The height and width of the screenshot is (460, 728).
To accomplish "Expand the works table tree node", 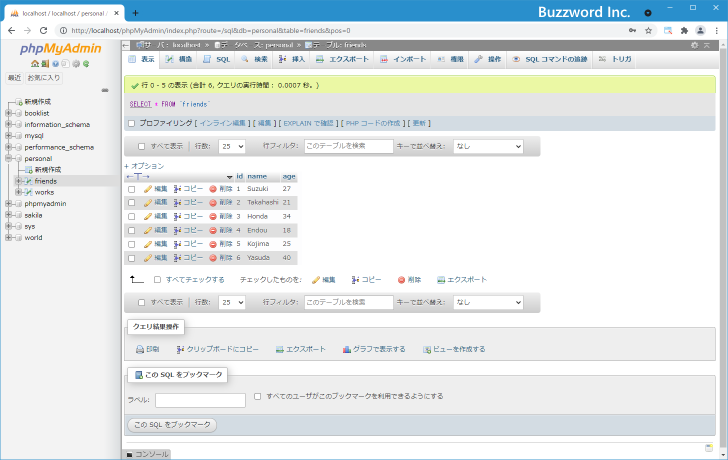I will [x=18, y=192].
